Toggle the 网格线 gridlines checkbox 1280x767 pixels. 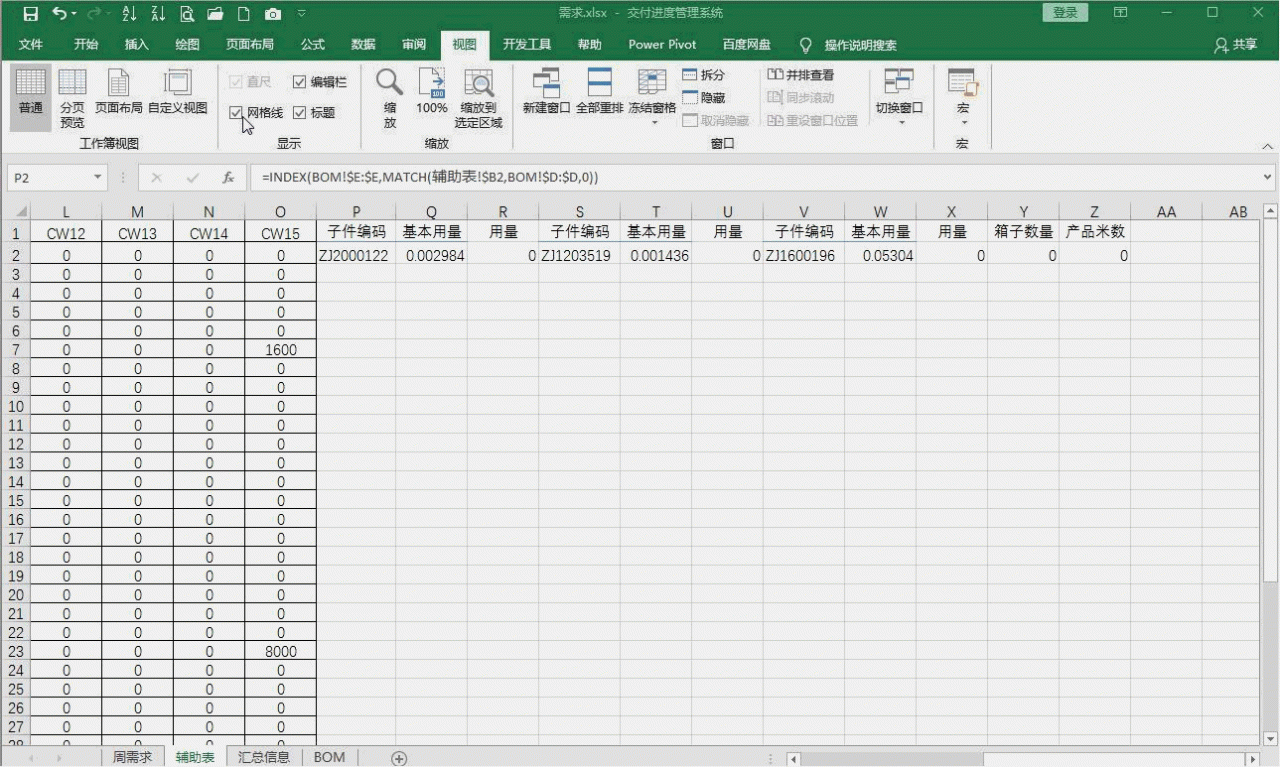[236, 113]
